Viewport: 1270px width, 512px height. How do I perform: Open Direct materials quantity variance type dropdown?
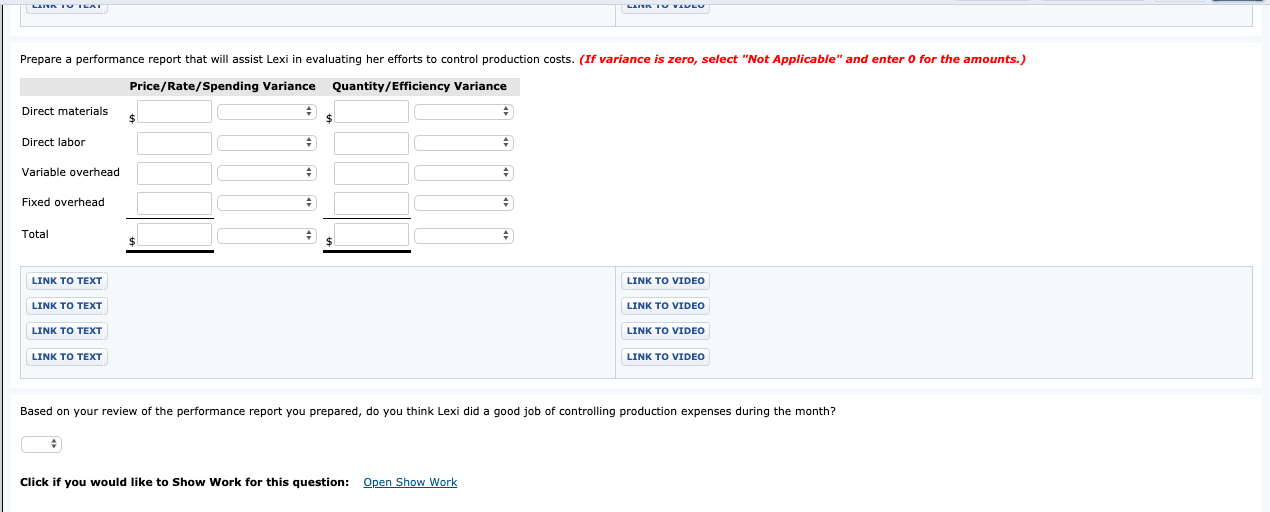(x=464, y=112)
